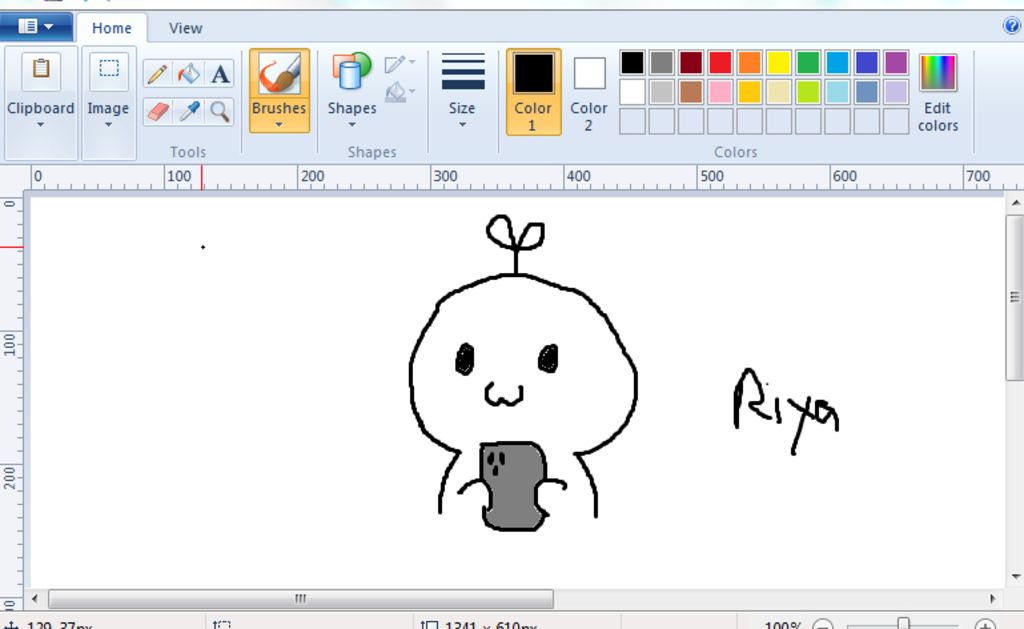Pick the turquoise blue color swatch

tap(838, 63)
